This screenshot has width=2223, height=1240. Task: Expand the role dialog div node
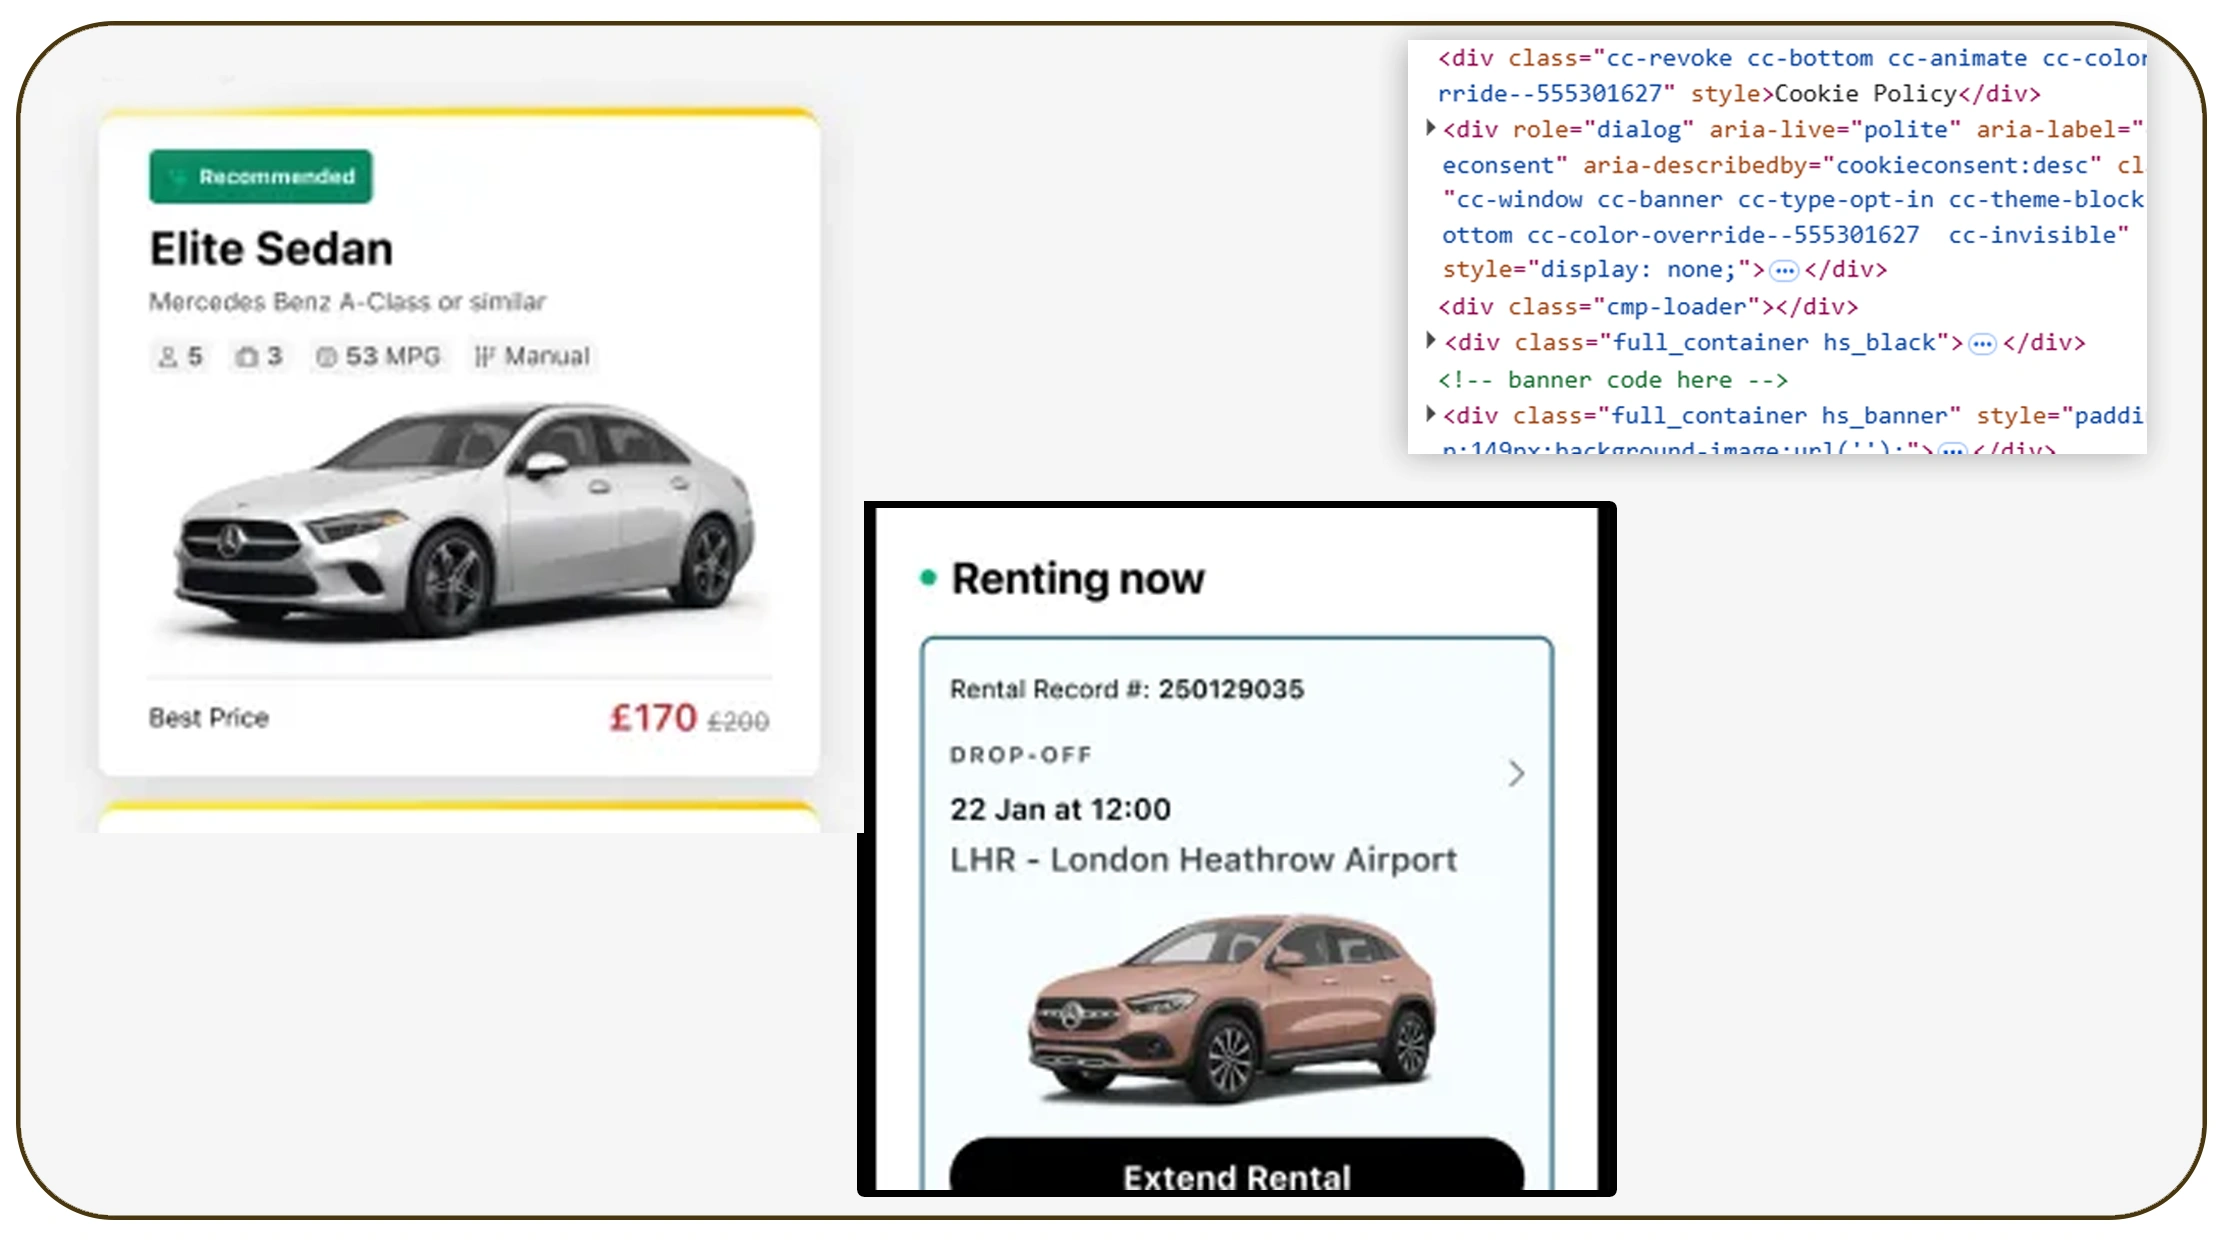(x=1431, y=128)
